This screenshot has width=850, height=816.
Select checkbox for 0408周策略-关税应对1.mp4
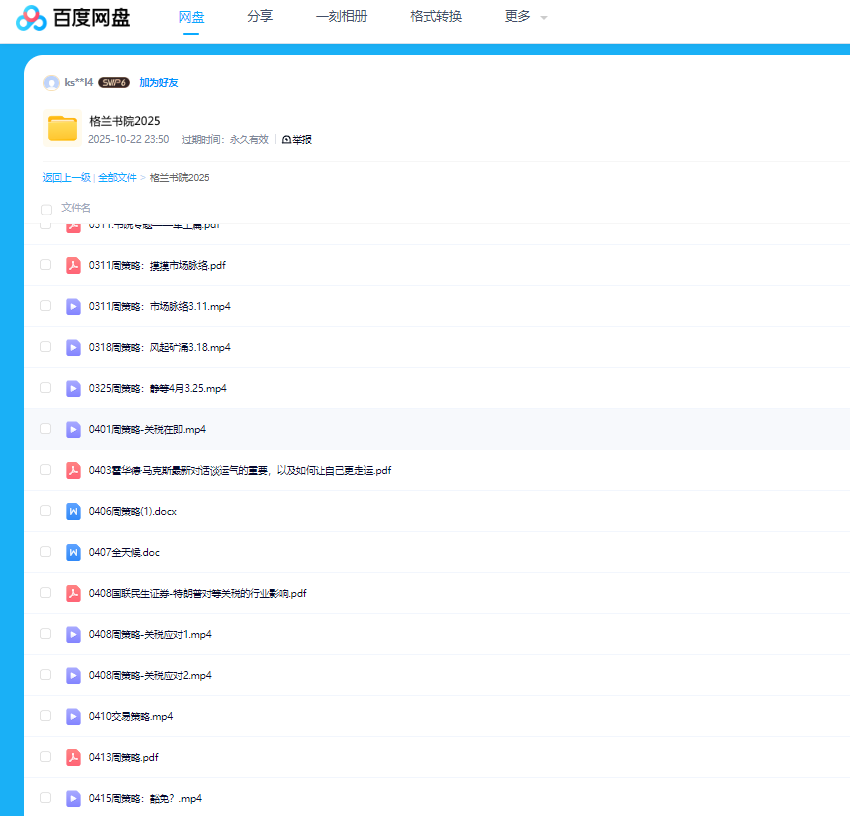(45, 634)
